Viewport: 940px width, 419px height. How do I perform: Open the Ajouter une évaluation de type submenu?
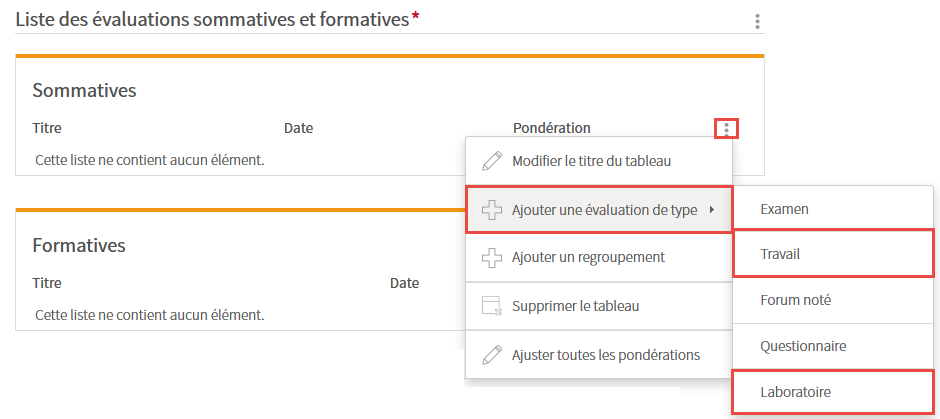coord(599,209)
